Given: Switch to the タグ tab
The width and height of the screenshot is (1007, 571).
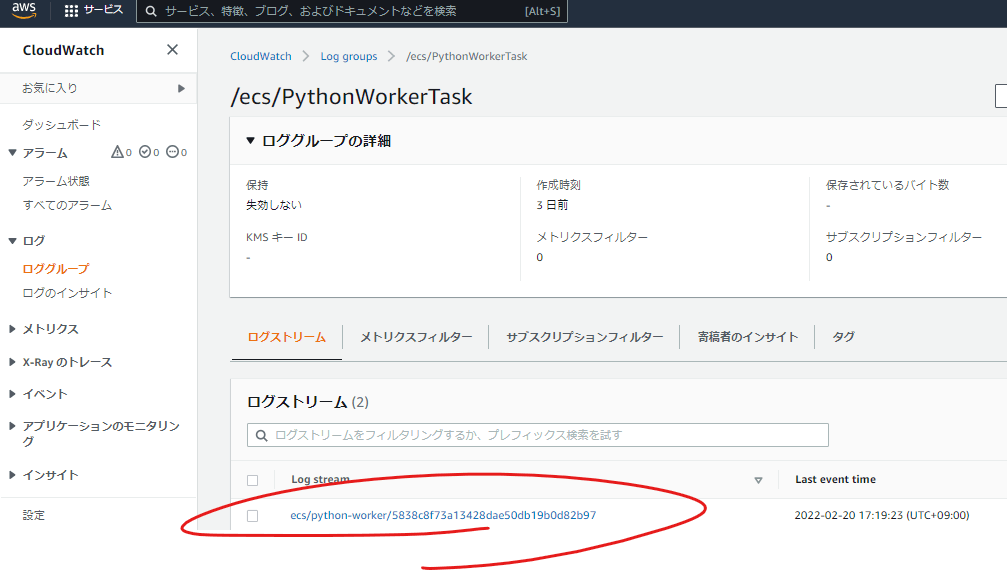Looking at the screenshot, I should 843,337.
